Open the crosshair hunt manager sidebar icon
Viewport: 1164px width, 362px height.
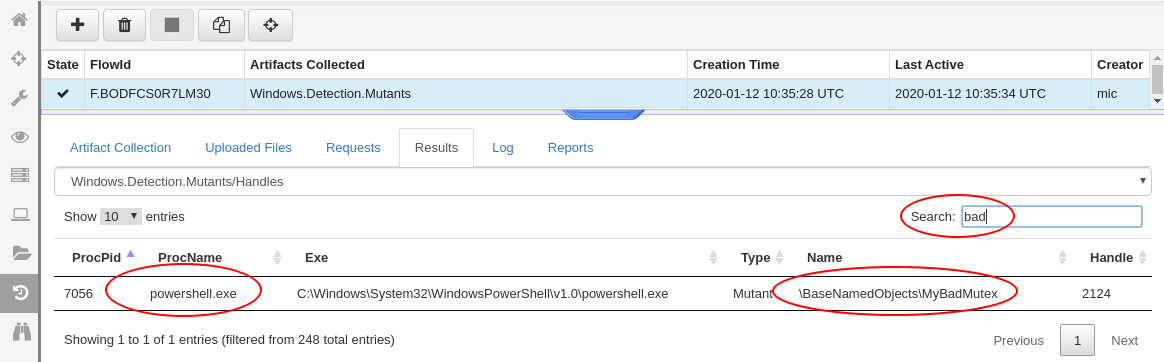click(20, 59)
